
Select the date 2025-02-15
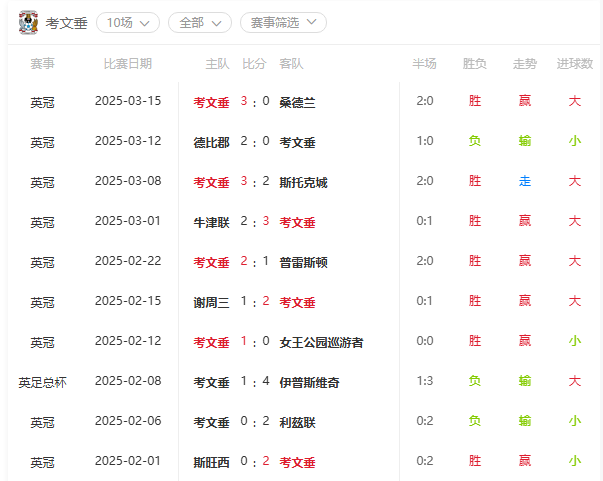point(128,301)
